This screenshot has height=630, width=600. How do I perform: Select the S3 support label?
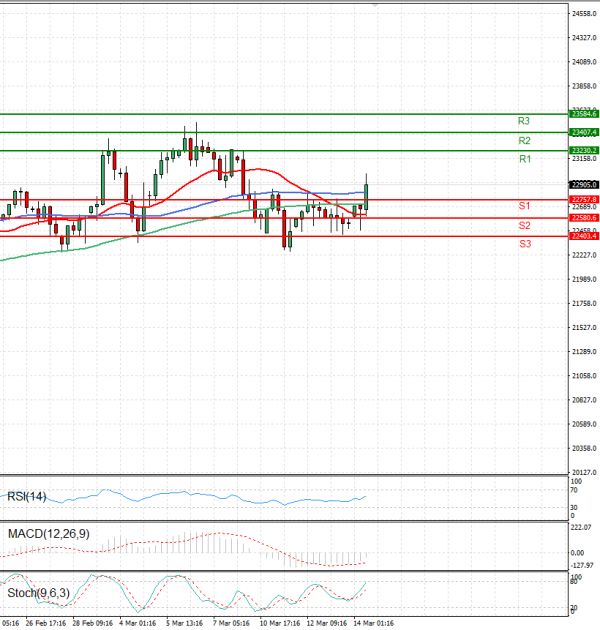(x=524, y=244)
